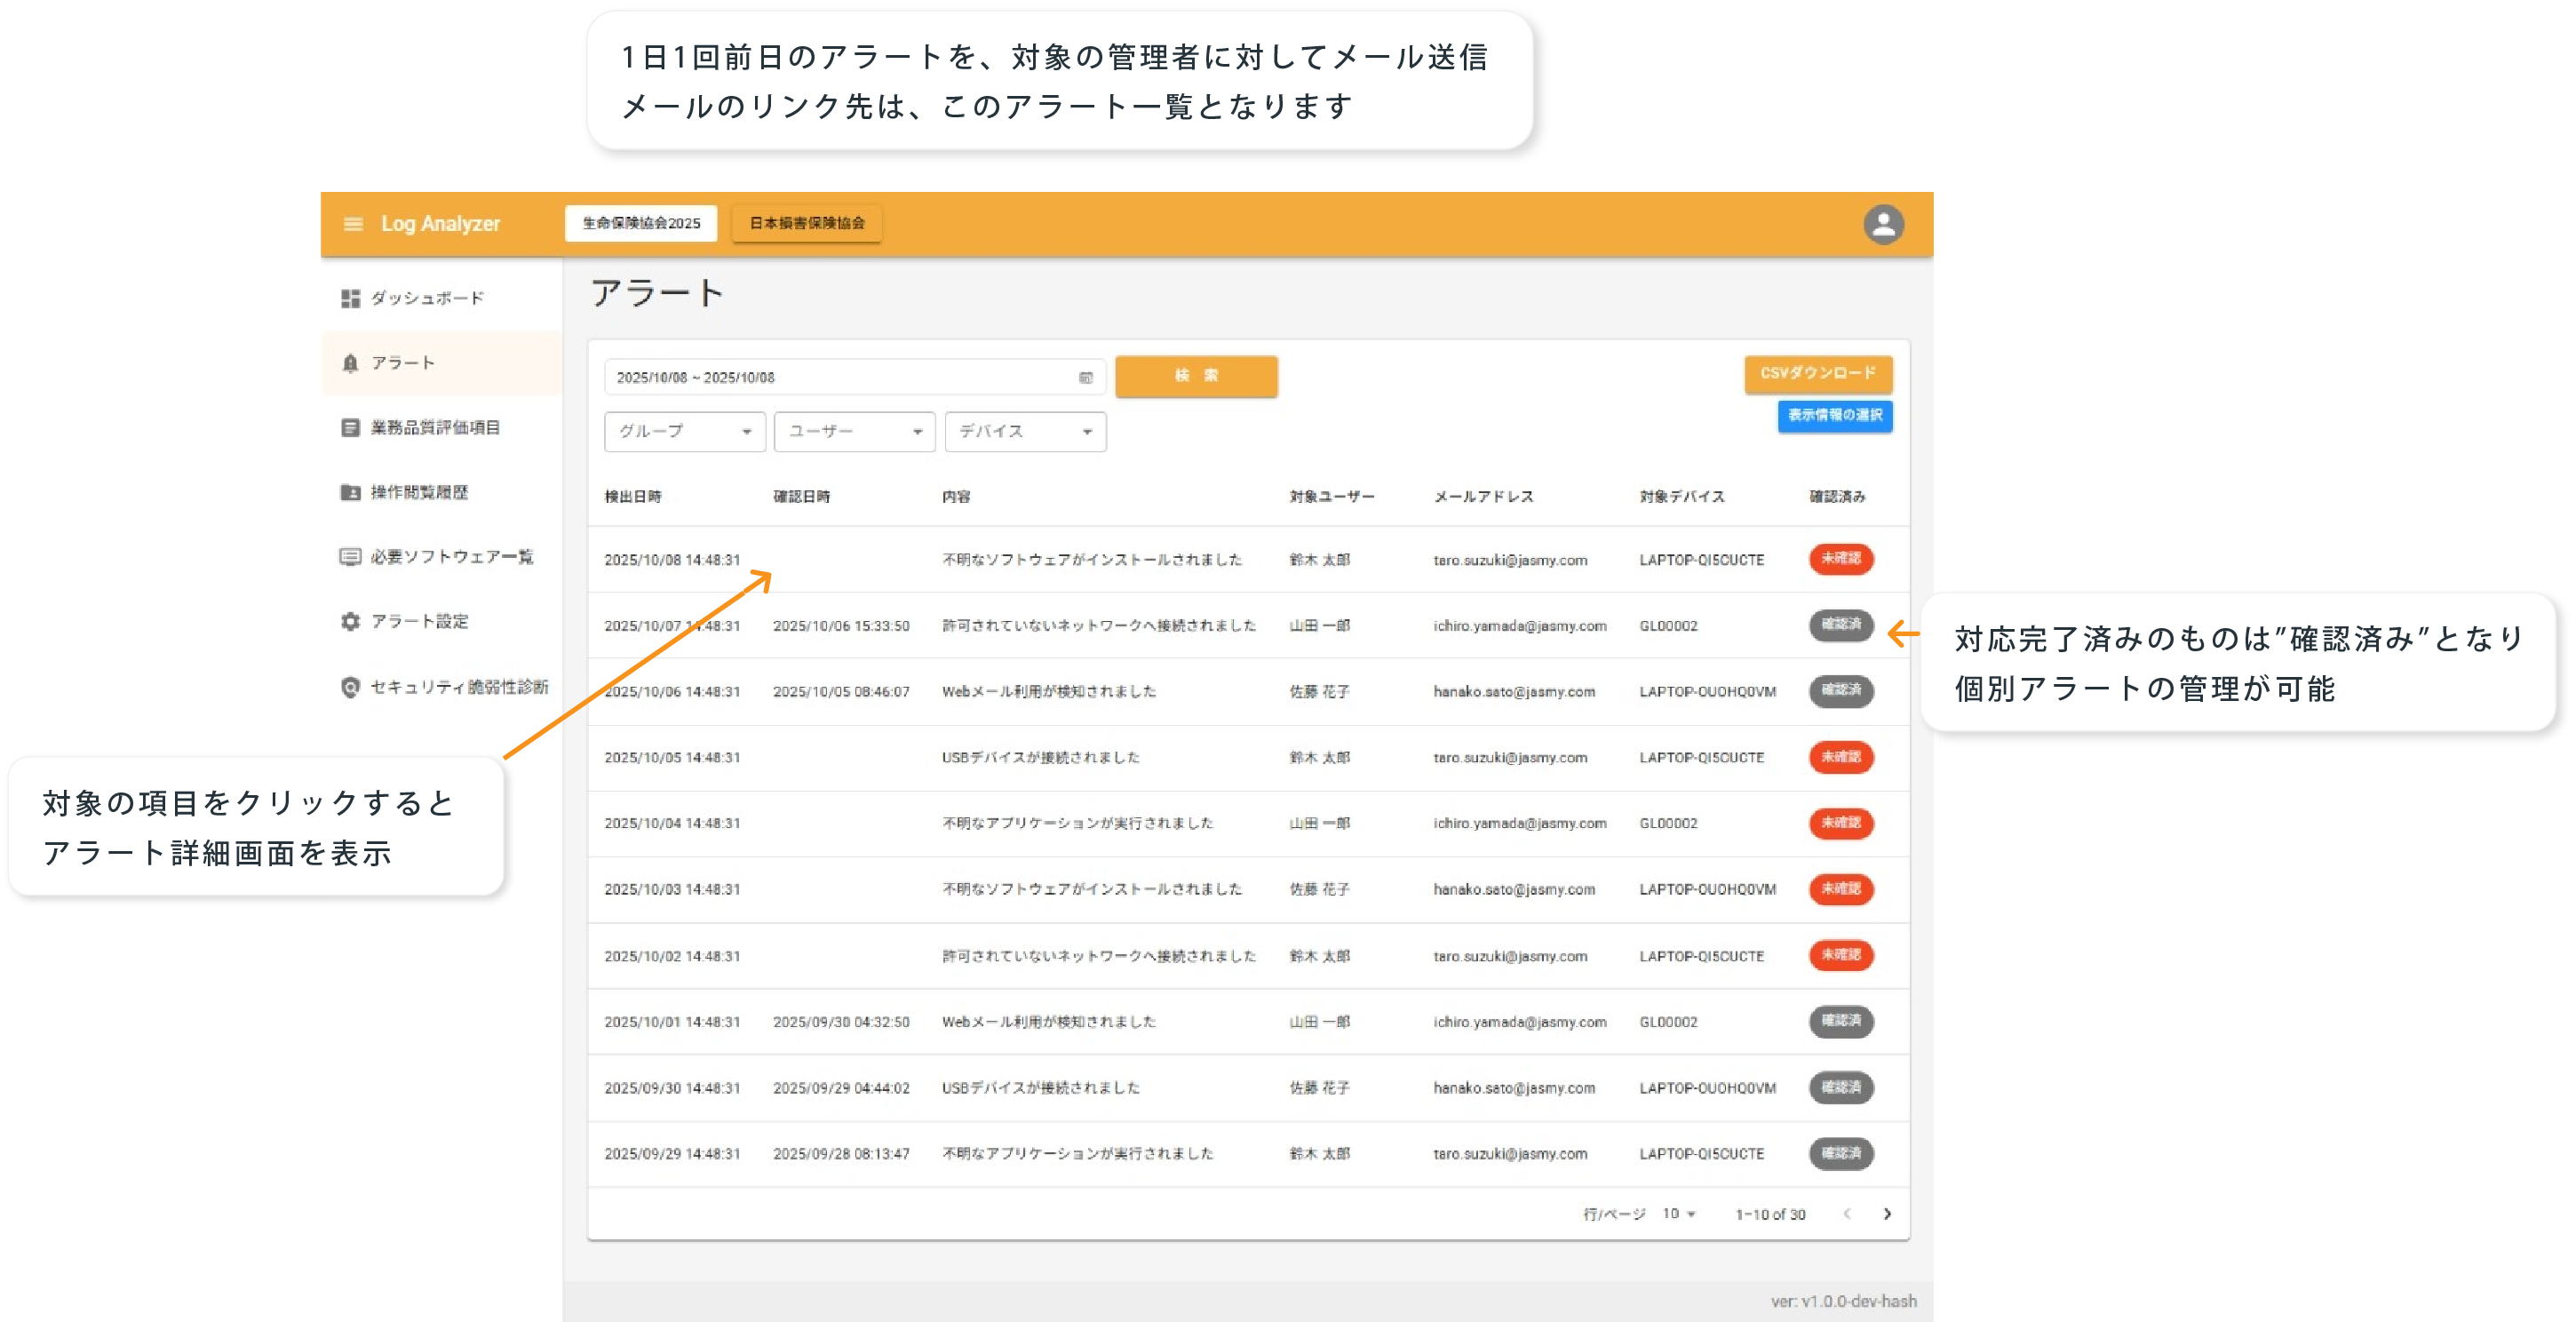
Task: Toggle 未確認 badge on USBデバイス 10/05 alert
Action: (1840, 757)
